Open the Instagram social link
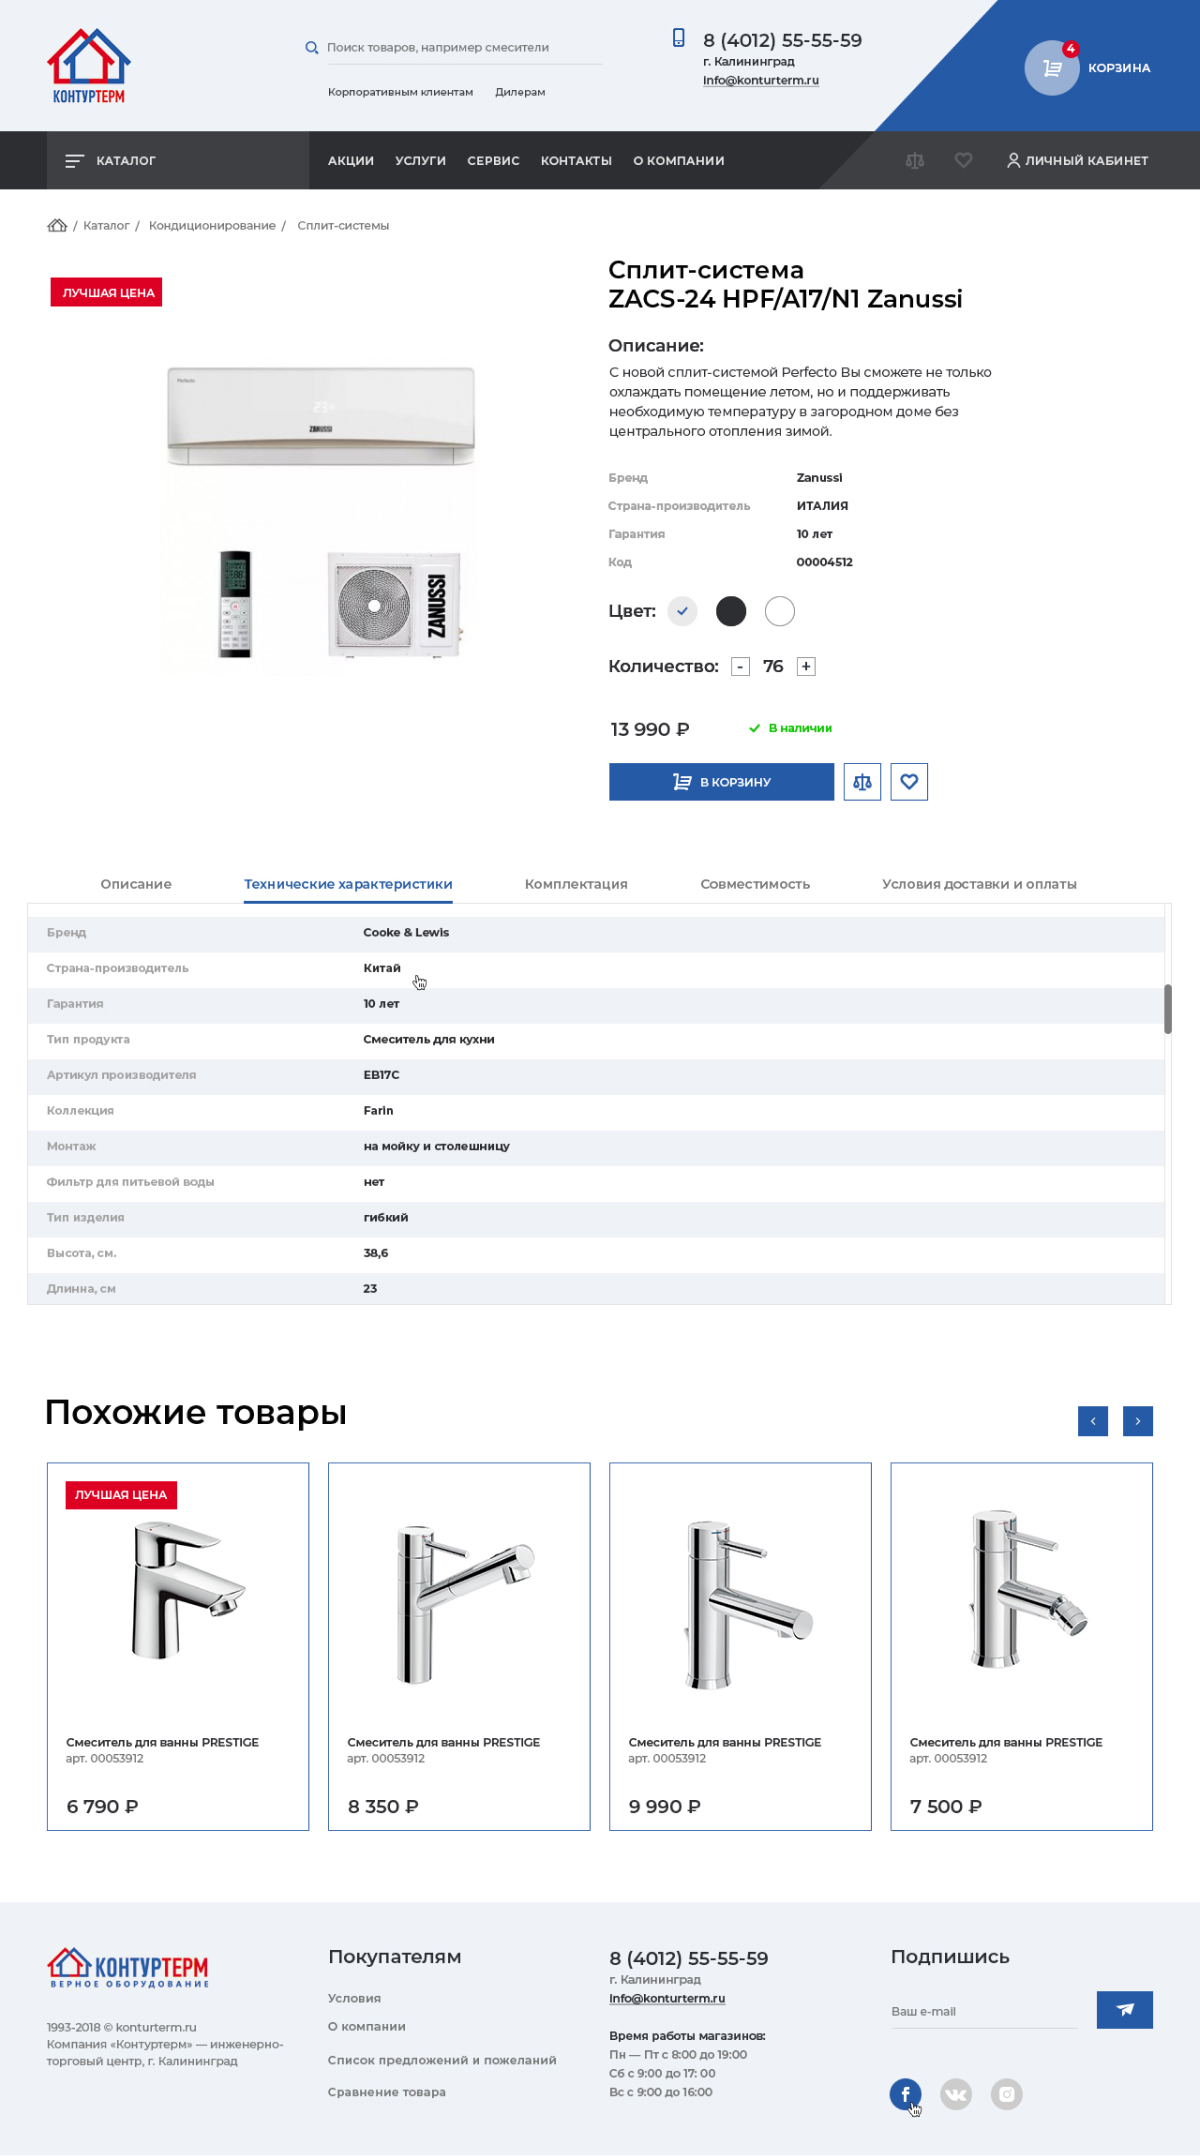Viewport: 1200px width, 2156px height. pyautogui.click(x=1007, y=2094)
